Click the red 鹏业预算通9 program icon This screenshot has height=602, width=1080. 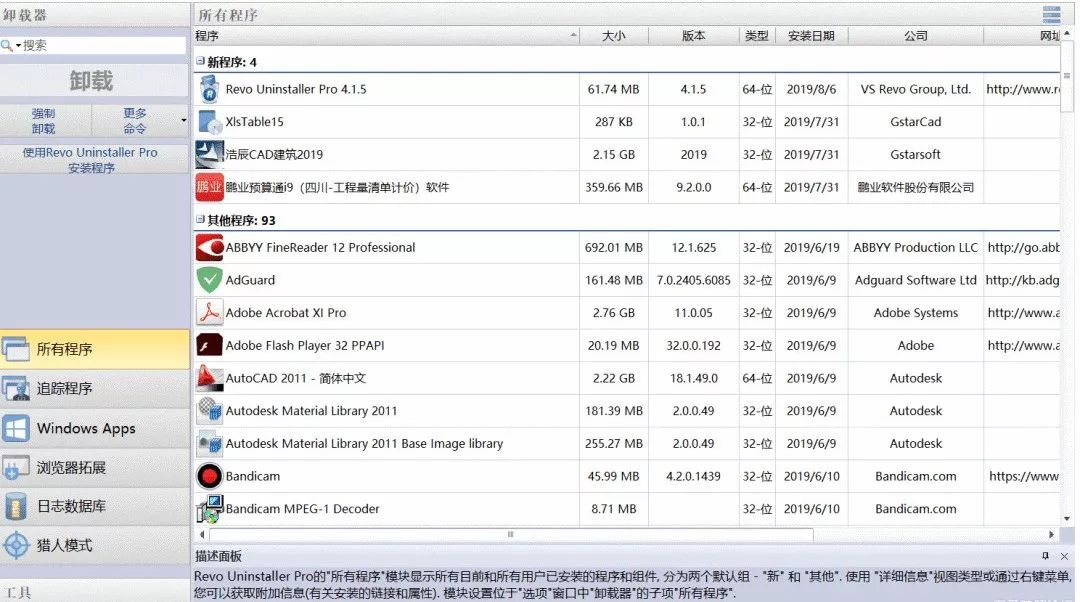pyautogui.click(x=209, y=187)
